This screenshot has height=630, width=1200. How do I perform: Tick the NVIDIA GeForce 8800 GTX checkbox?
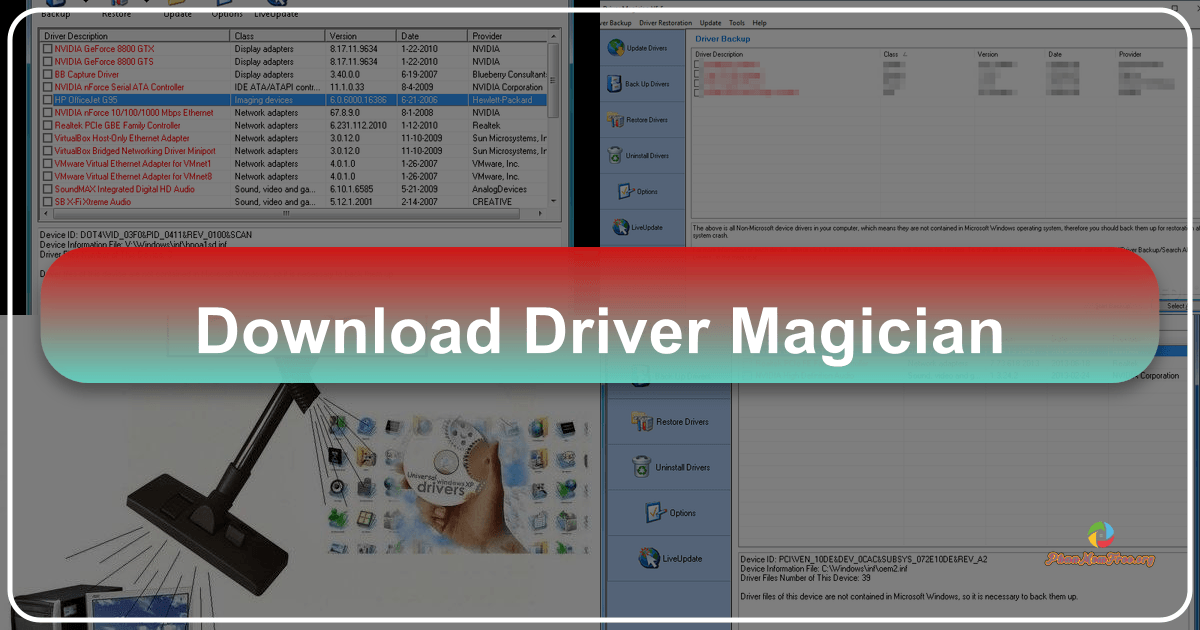click(46, 48)
